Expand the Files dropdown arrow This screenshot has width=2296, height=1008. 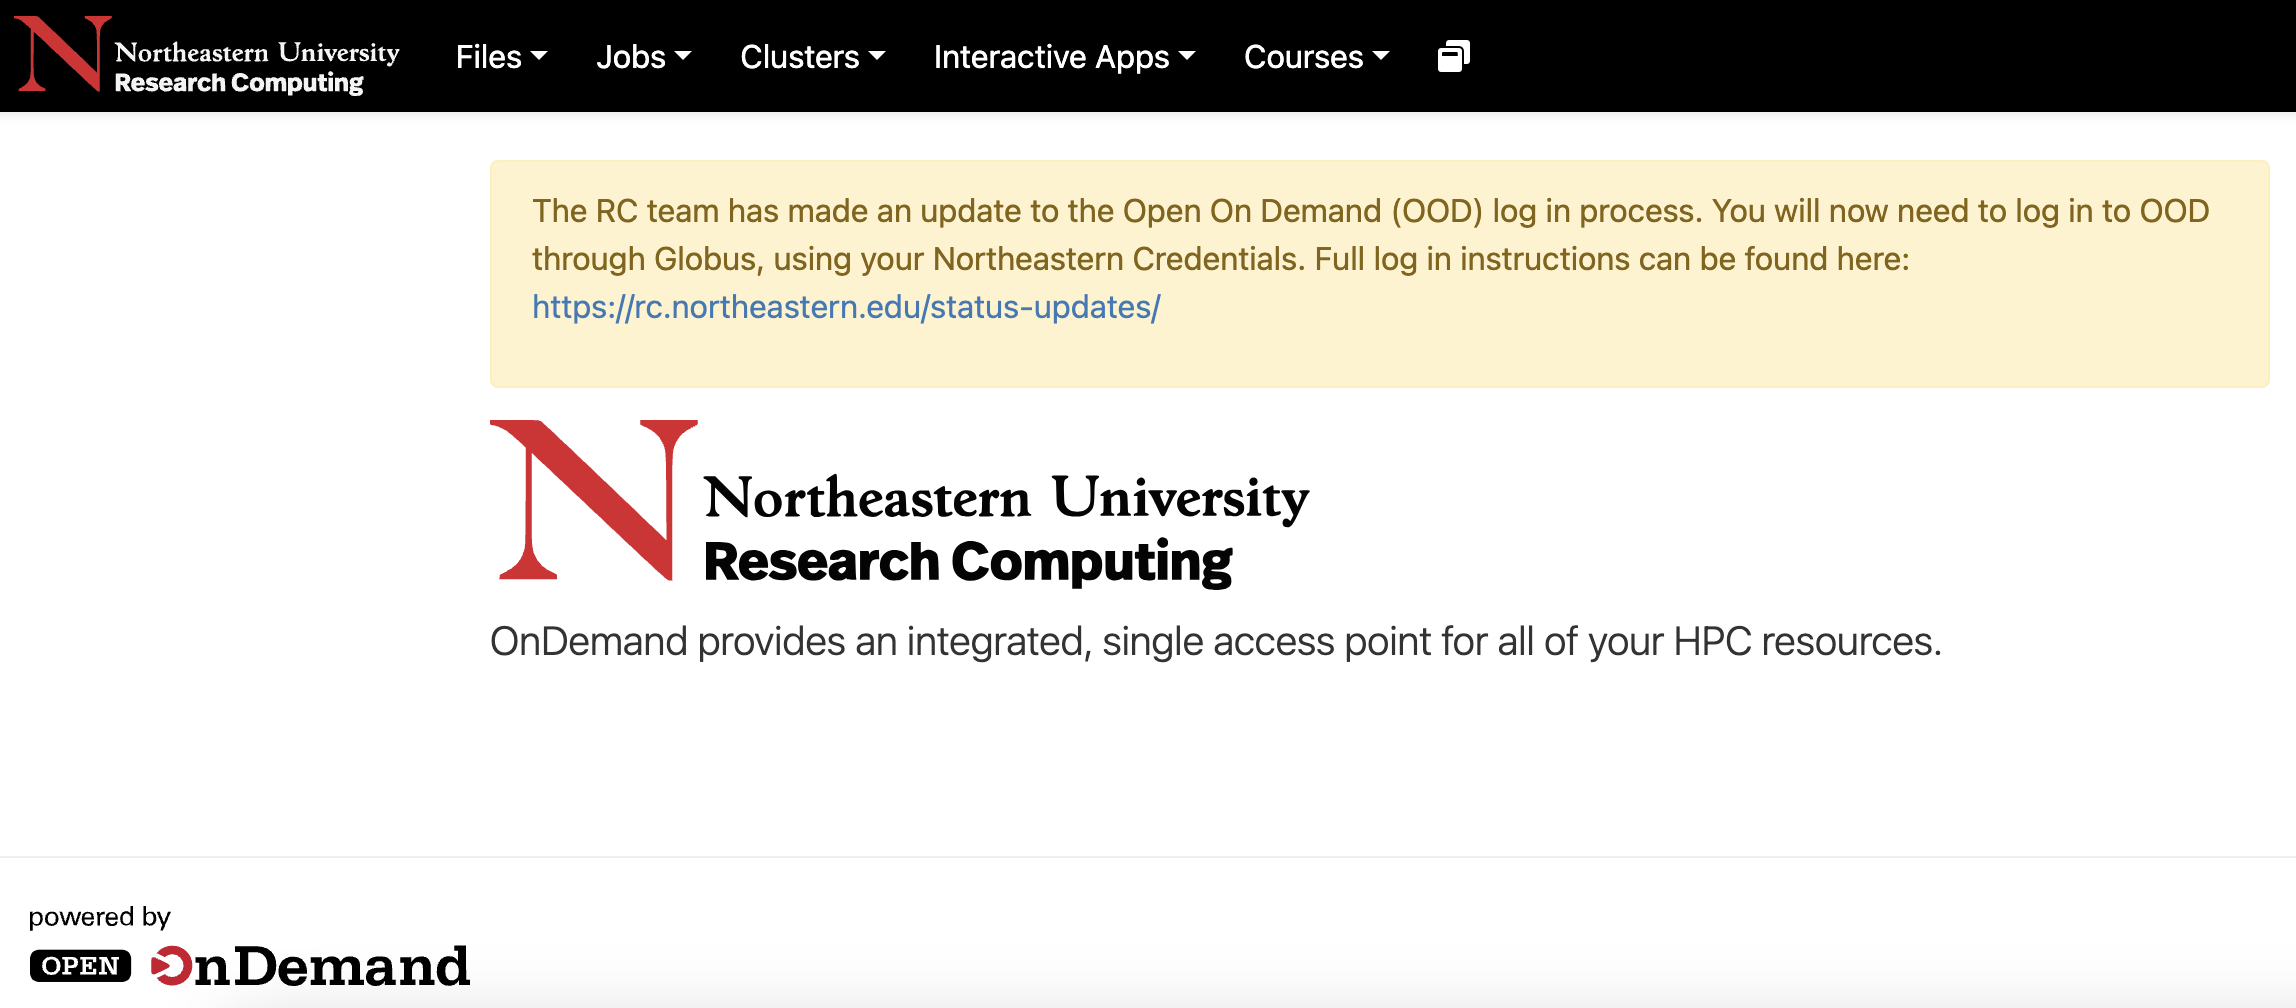[x=539, y=56]
